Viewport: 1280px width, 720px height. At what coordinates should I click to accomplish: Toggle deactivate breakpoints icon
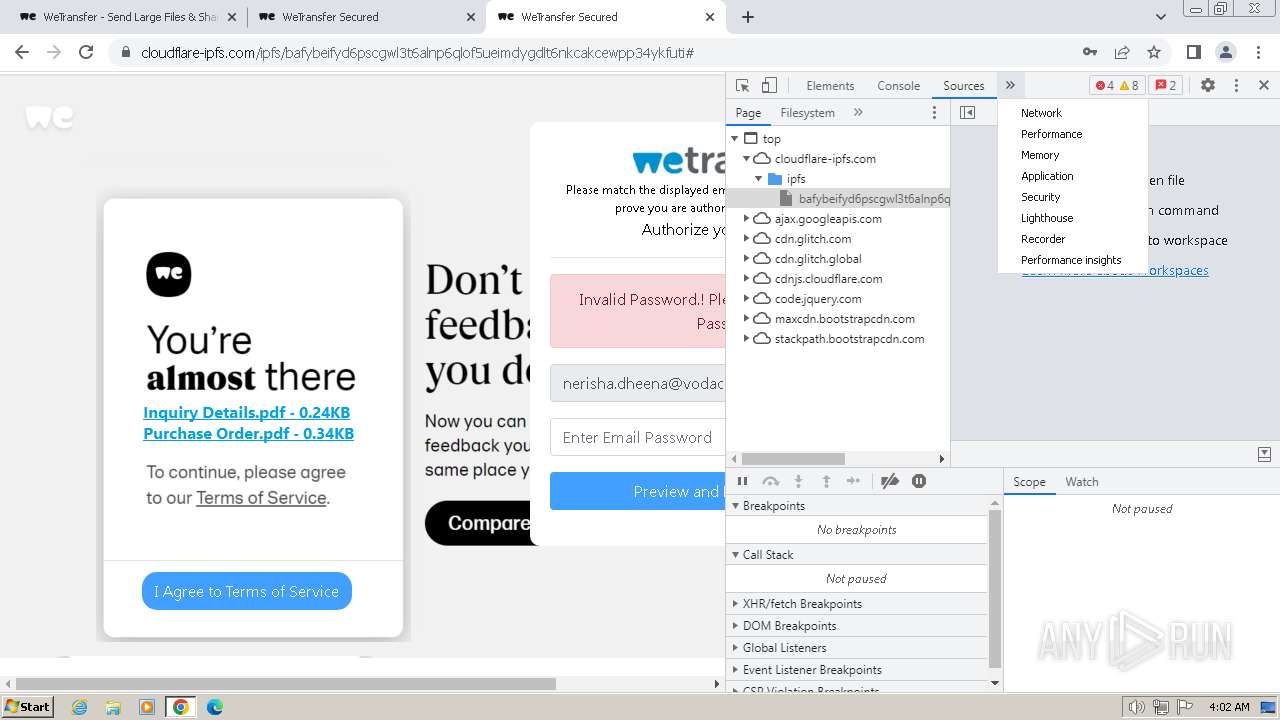890,481
